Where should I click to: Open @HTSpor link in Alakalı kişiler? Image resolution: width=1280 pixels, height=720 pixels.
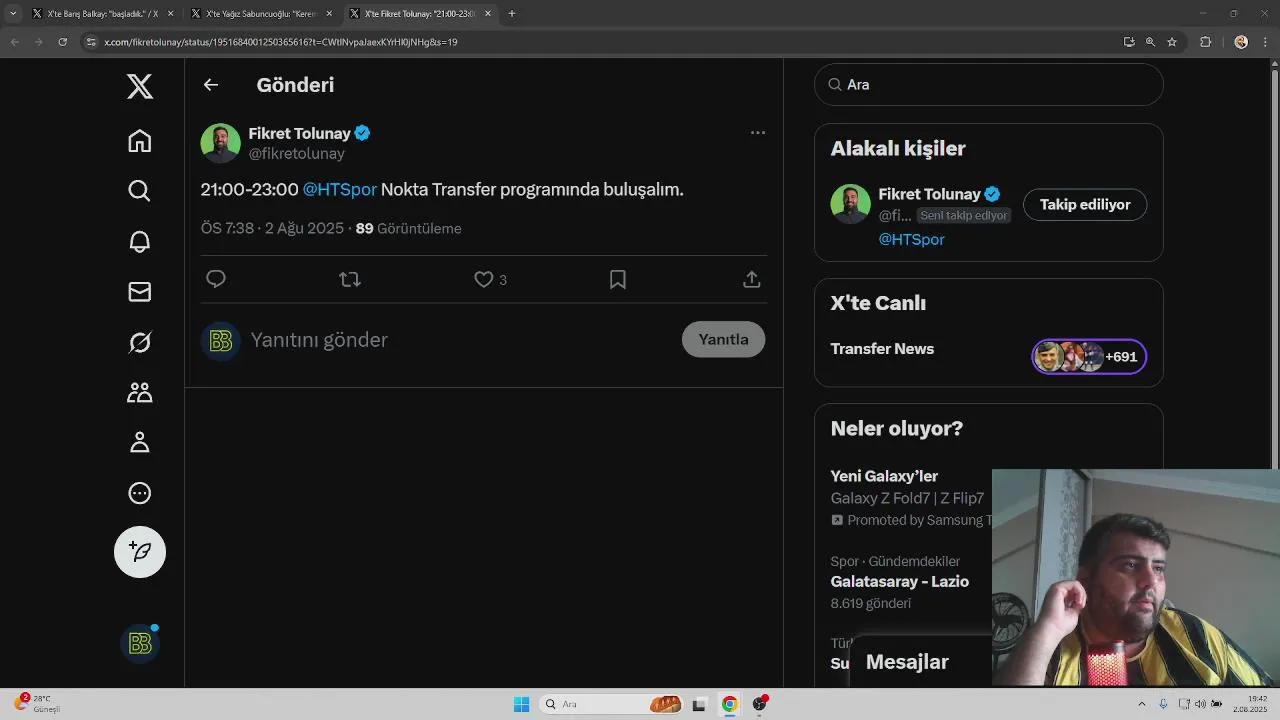pos(911,240)
